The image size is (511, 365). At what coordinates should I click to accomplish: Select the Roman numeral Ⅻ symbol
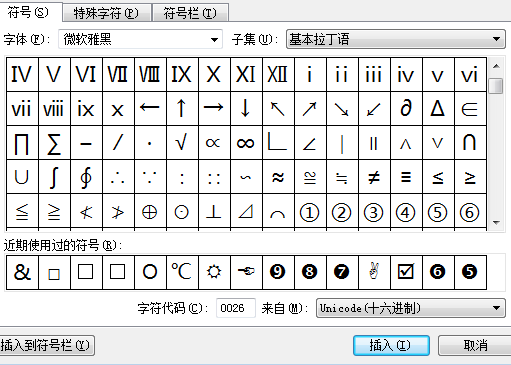pos(278,75)
